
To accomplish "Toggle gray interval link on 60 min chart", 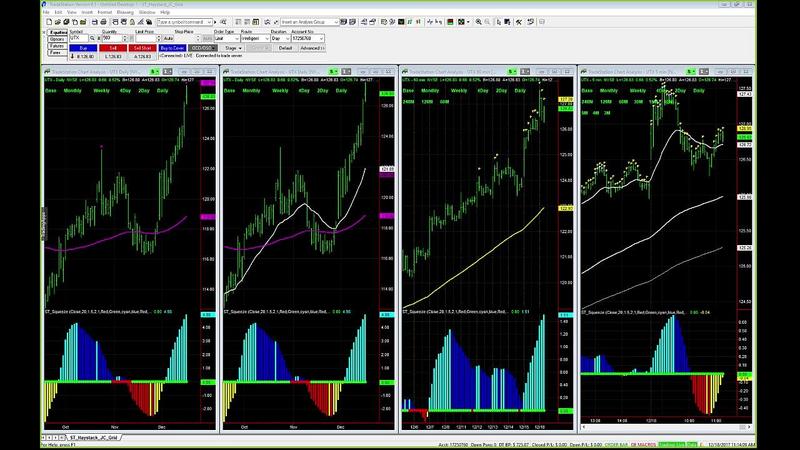I will 525,71.
